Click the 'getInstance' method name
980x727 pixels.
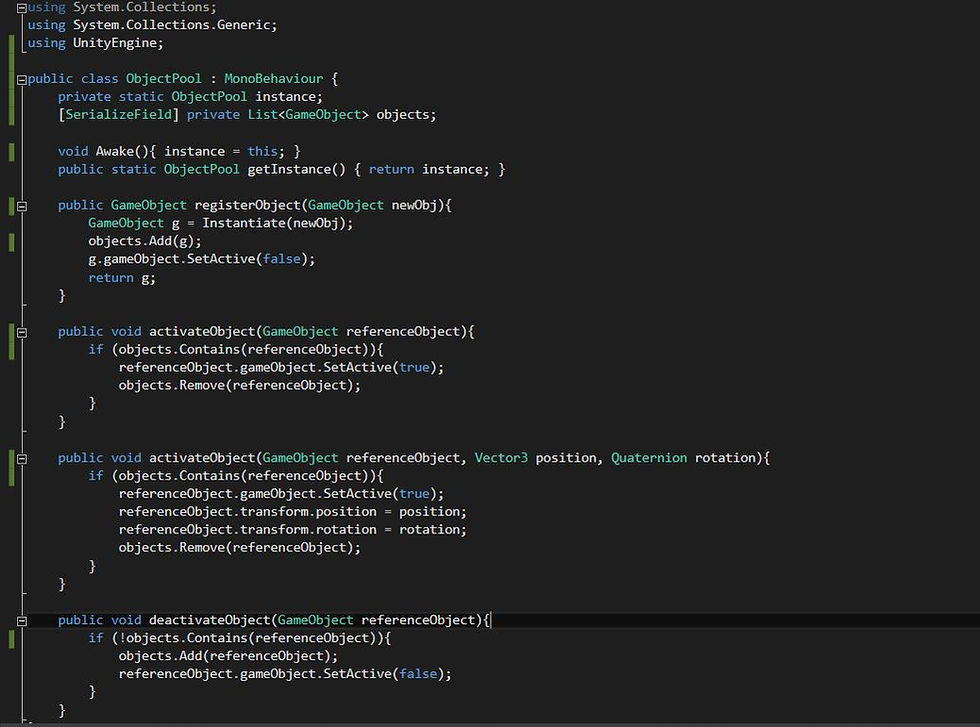click(289, 169)
